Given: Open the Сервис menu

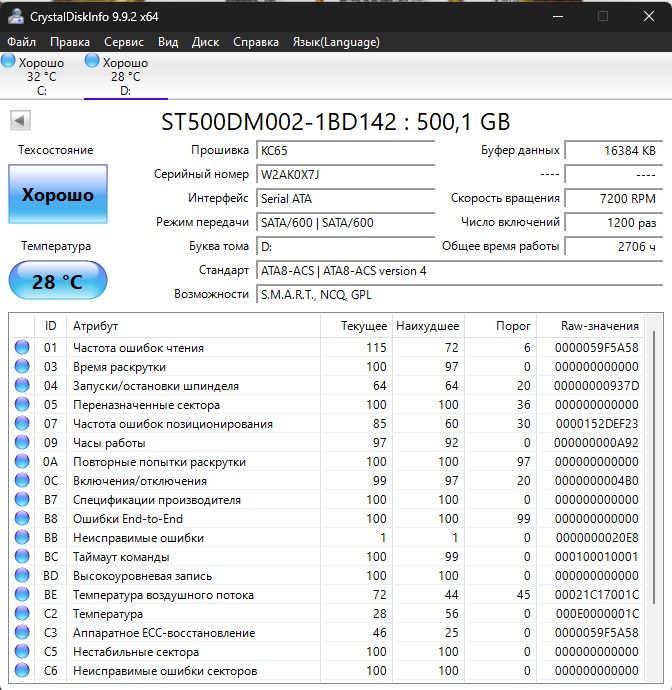Looking at the screenshot, I should 124,42.
